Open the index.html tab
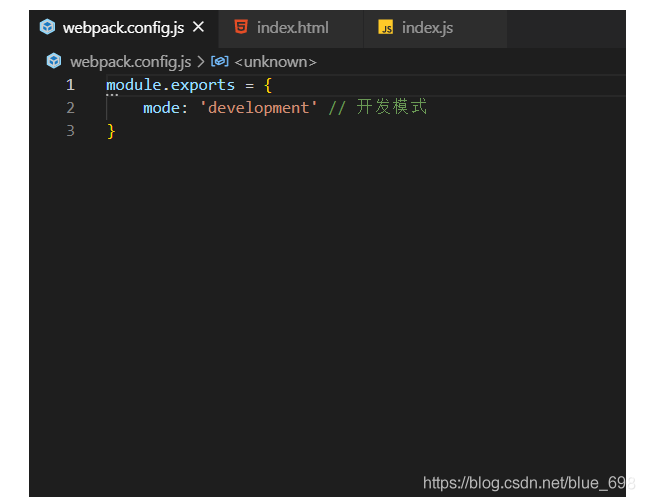This screenshot has width=645, height=502. coord(292,28)
